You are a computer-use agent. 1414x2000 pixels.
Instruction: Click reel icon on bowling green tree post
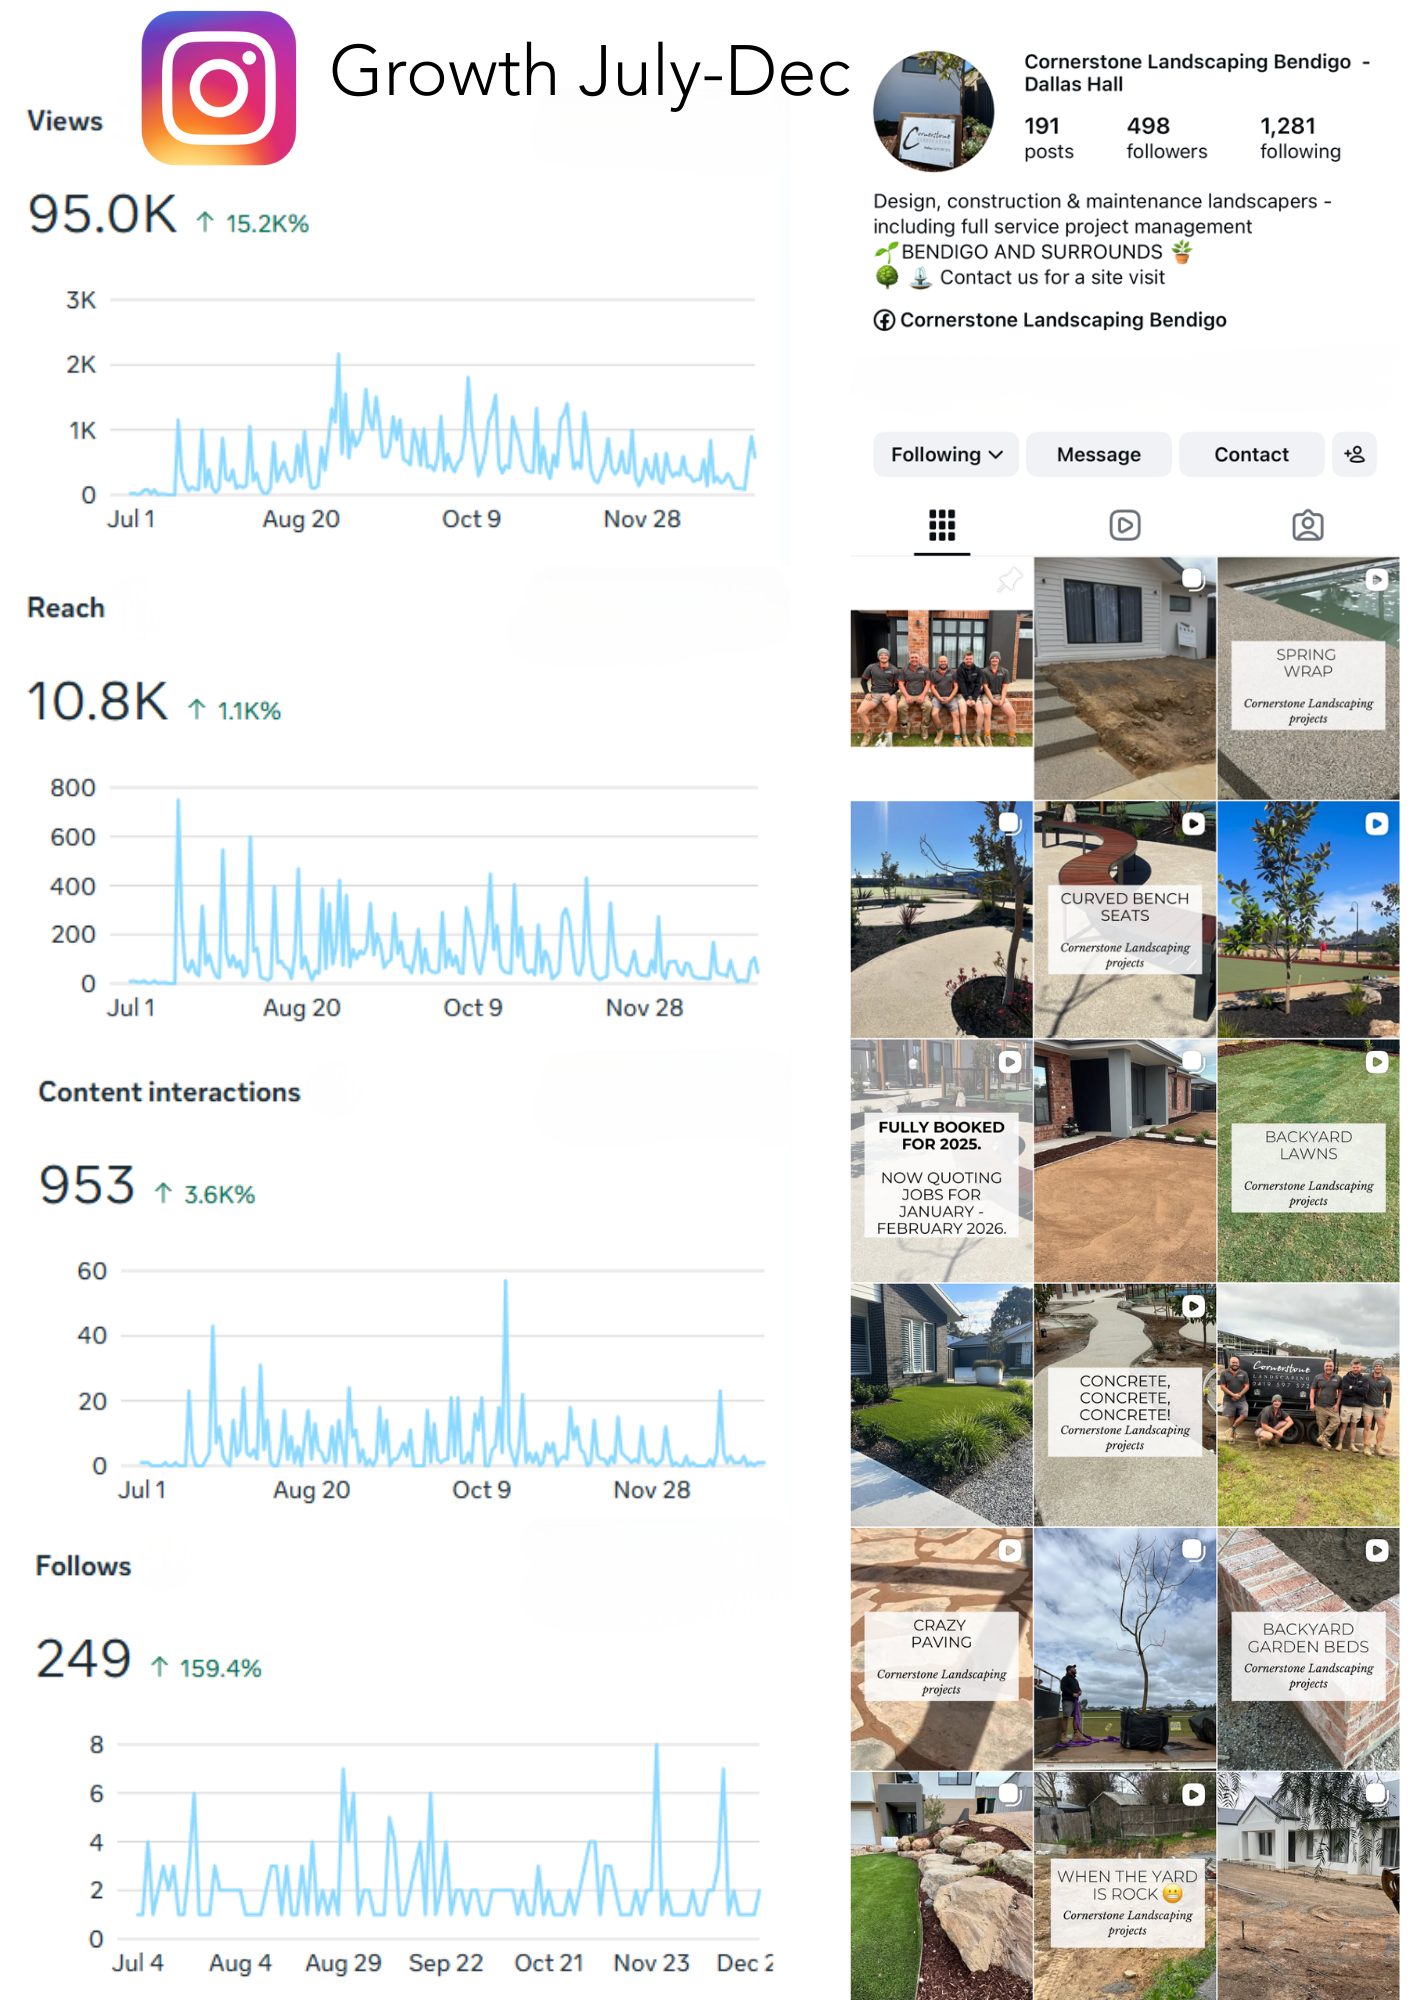coord(1377,824)
